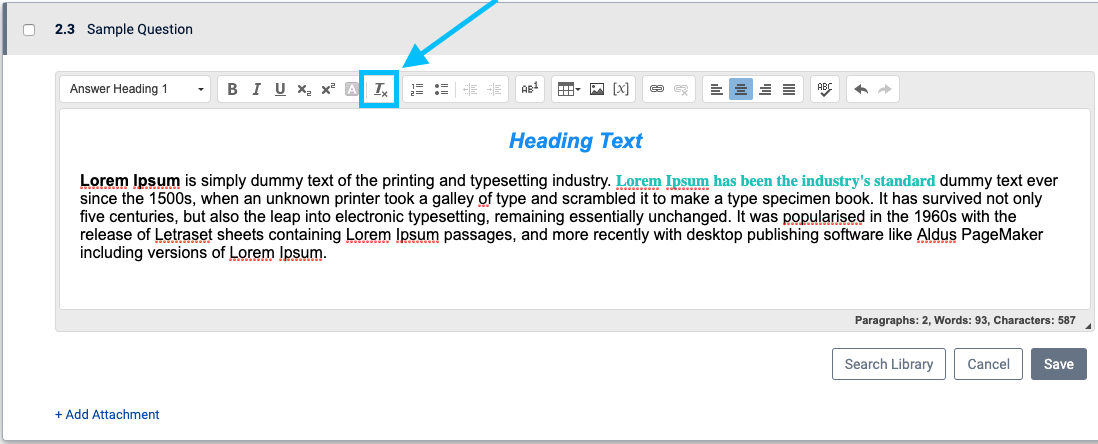Align text right
Viewport: 1098px width, 444px height.
765,89
